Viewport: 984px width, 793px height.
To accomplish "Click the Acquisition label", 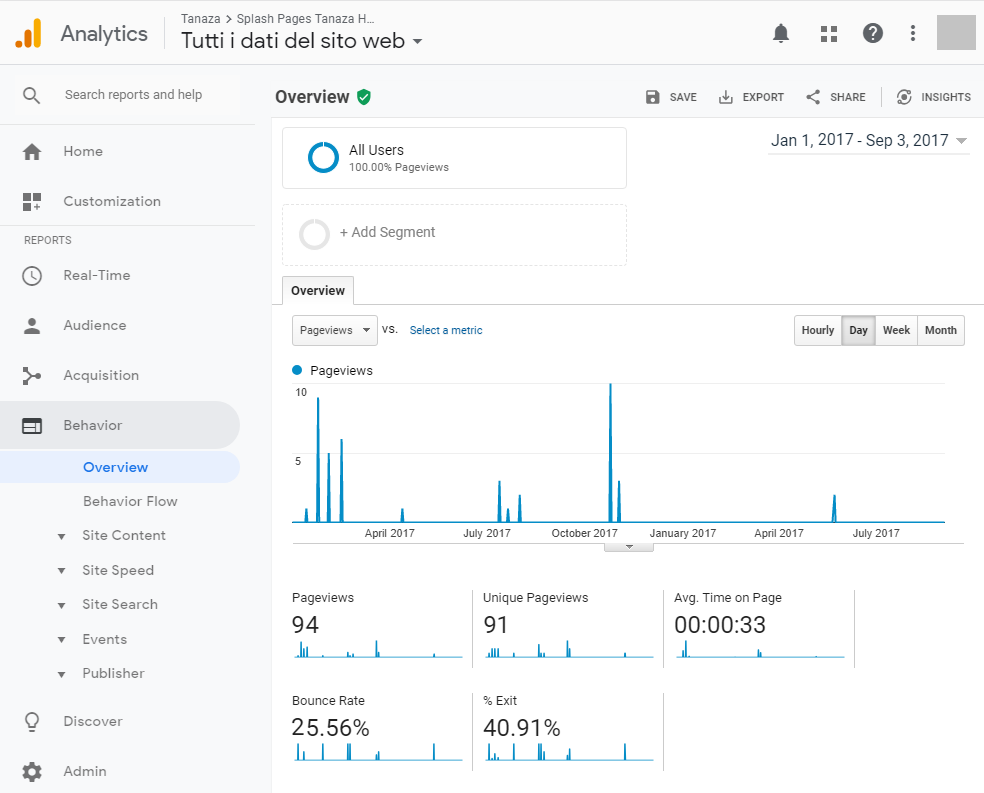I will coord(101,375).
